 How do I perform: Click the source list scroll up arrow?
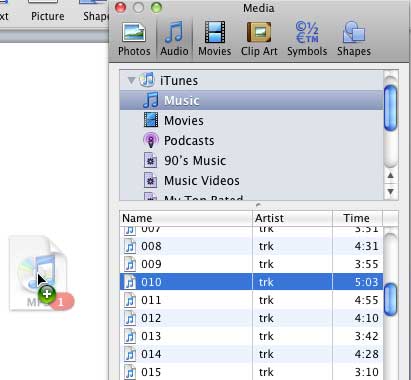pyautogui.click(x=391, y=175)
